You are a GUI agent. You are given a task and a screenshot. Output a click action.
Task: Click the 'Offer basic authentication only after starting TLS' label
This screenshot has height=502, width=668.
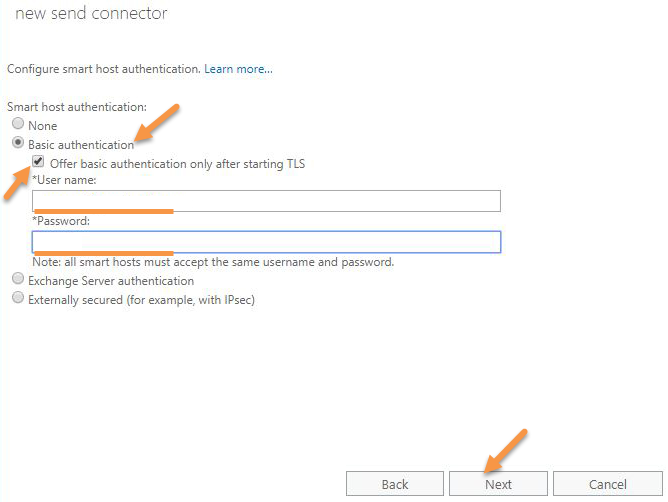tap(177, 164)
